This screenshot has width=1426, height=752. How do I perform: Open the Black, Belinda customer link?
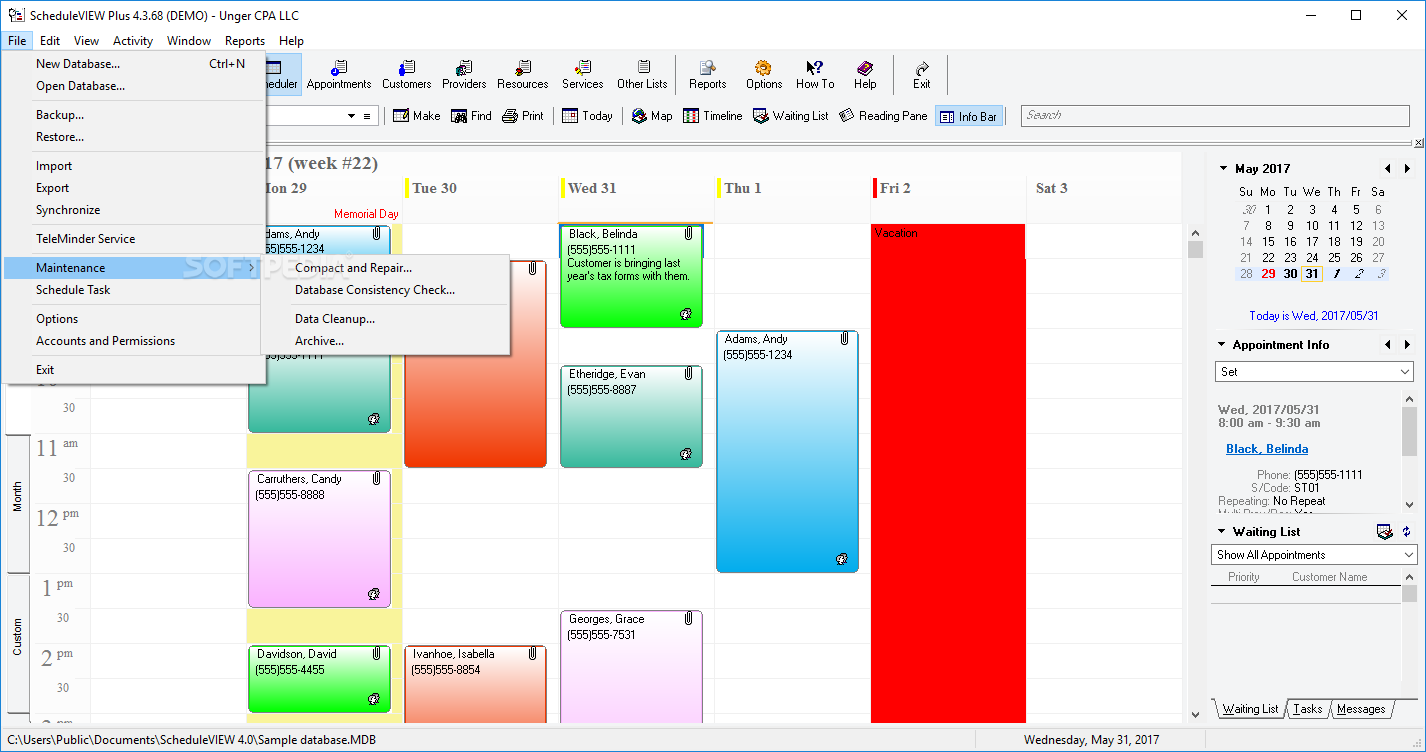1266,449
